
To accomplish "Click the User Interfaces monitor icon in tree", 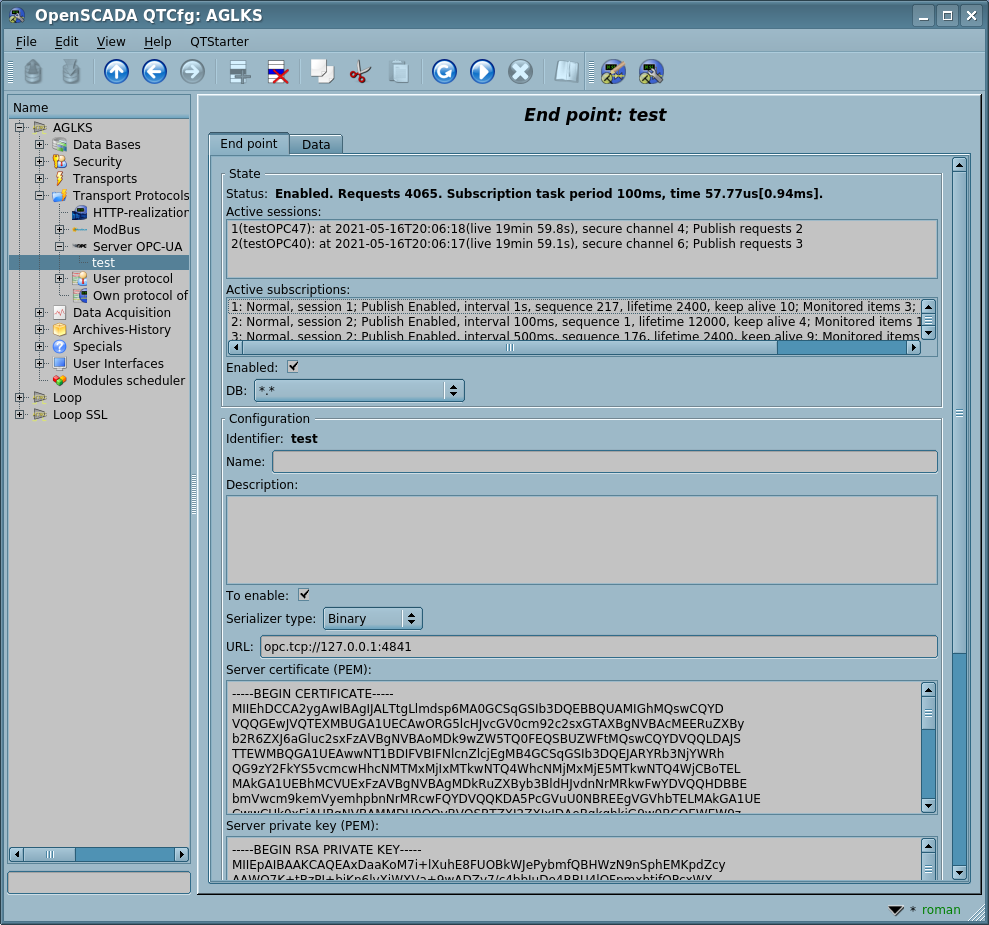I will 60,363.
